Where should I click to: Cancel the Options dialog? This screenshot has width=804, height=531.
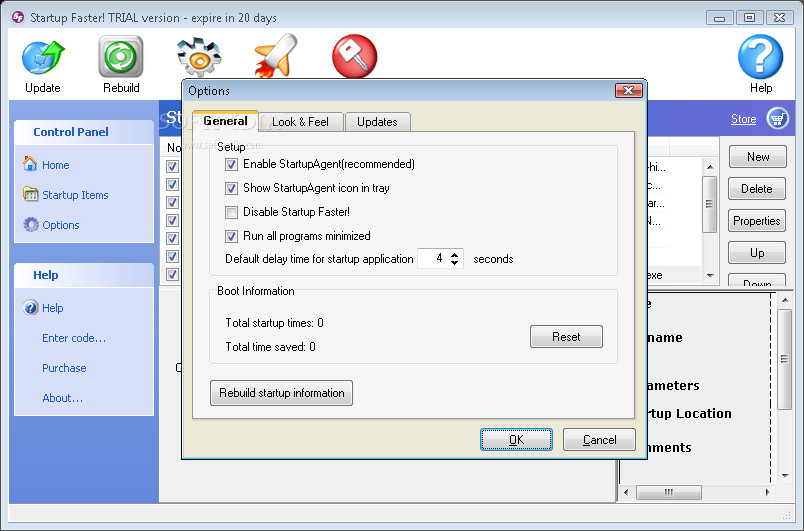599,440
